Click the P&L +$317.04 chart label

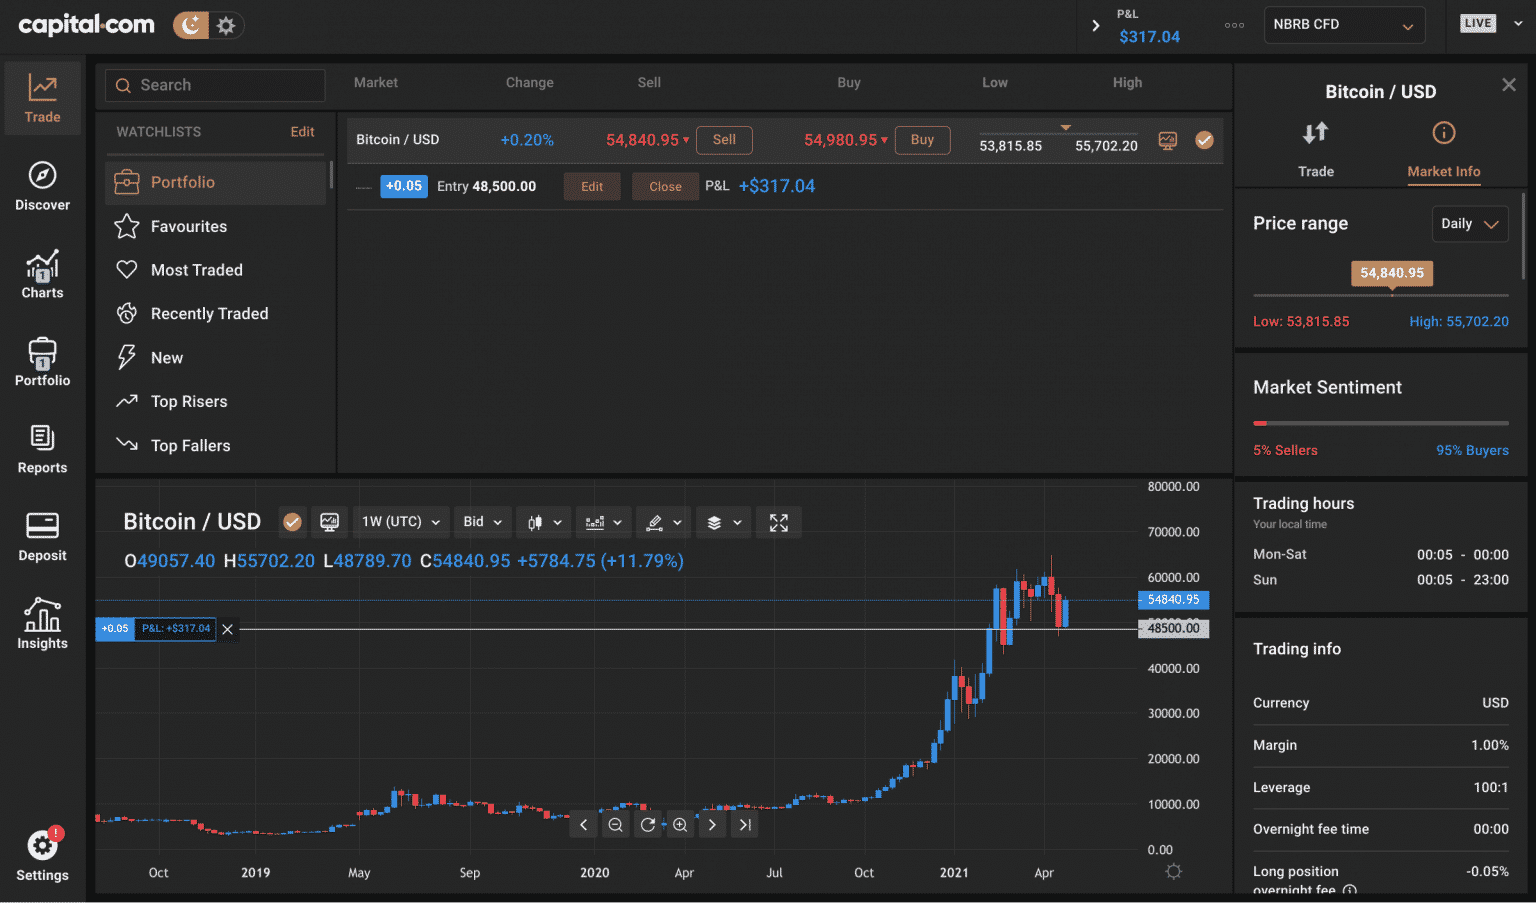click(176, 629)
